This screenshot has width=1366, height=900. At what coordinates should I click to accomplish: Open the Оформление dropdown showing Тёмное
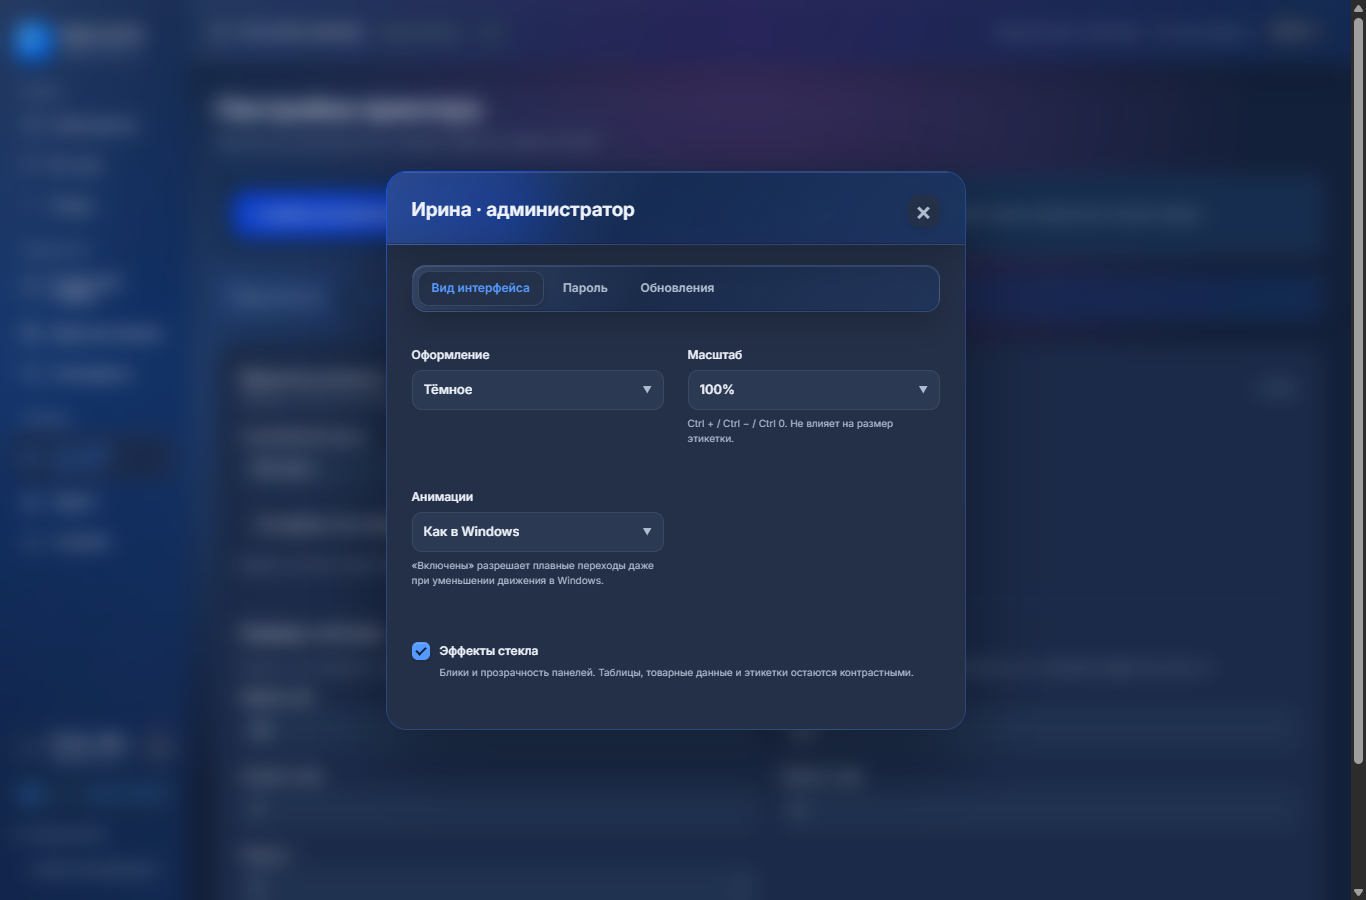(537, 390)
